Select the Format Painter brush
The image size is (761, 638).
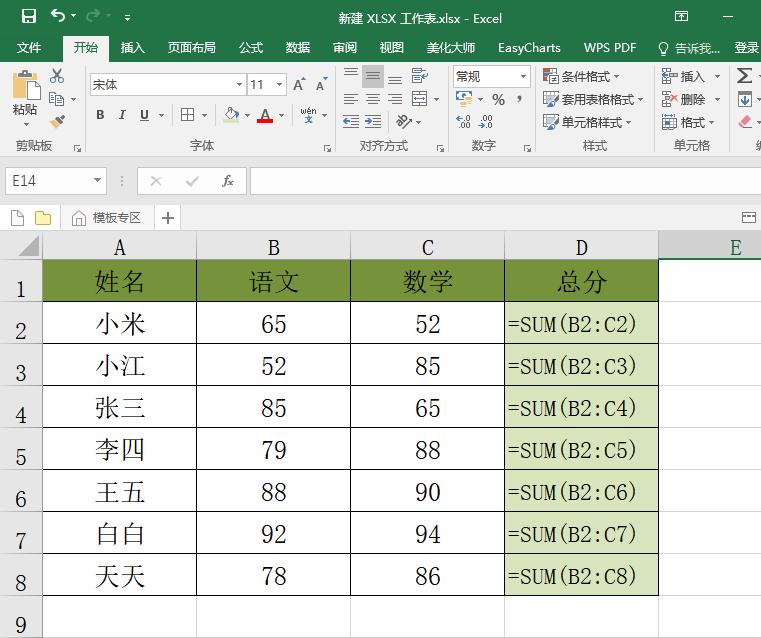[57, 121]
